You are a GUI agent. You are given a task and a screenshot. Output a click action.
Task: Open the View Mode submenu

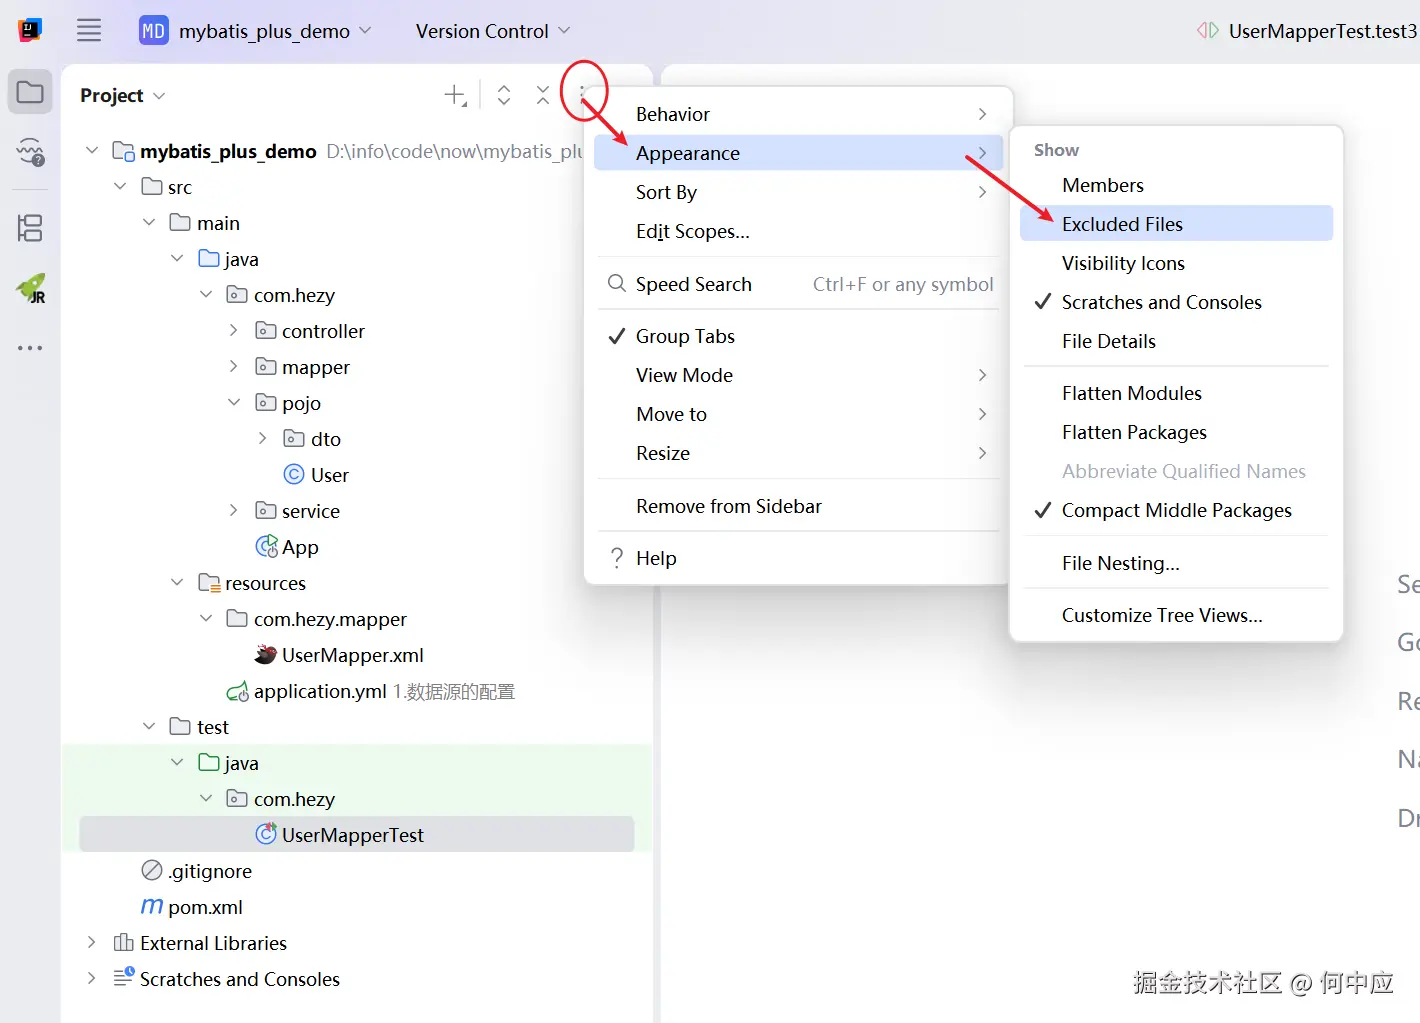[797, 375]
